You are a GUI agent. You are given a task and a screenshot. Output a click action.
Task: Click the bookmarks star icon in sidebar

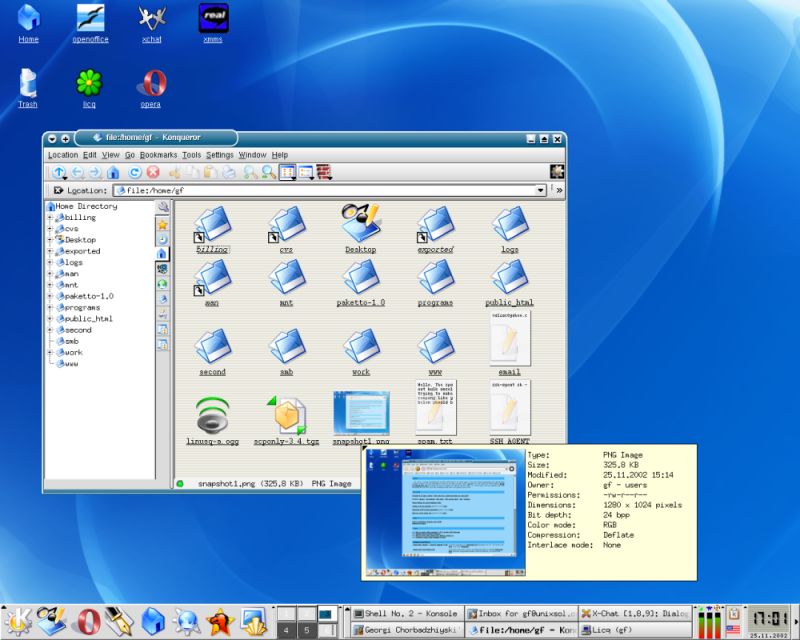pyautogui.click(x=162, y=224)
